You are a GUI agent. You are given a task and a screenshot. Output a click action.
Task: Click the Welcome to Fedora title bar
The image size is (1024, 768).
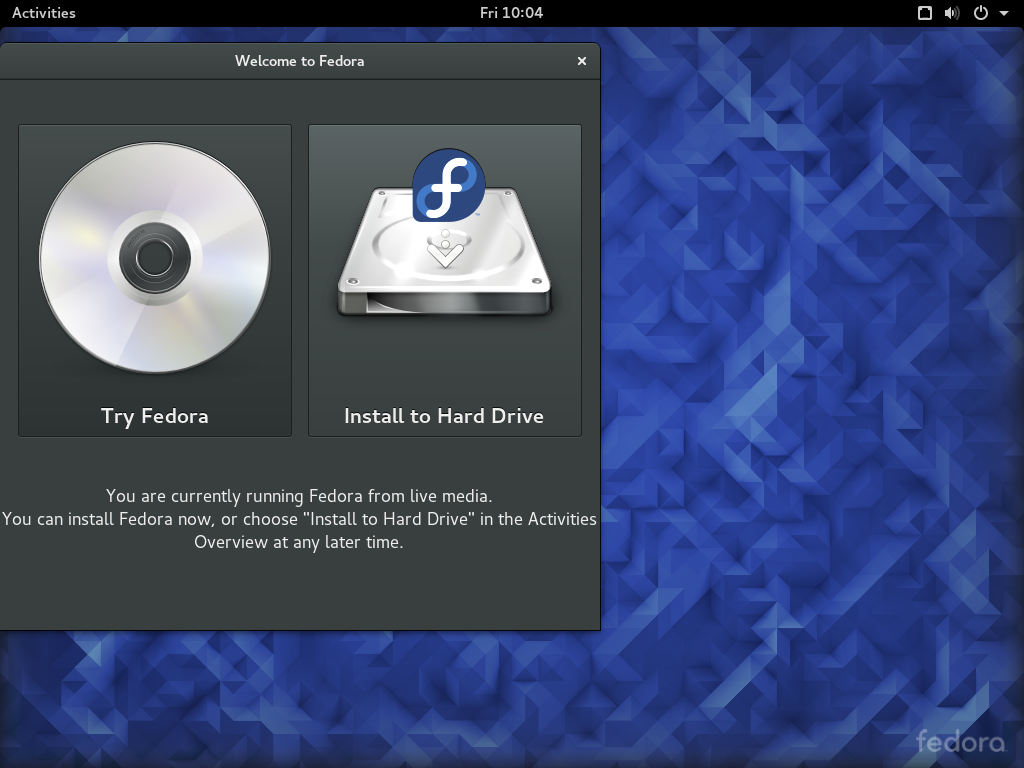(x=300, y=61)
